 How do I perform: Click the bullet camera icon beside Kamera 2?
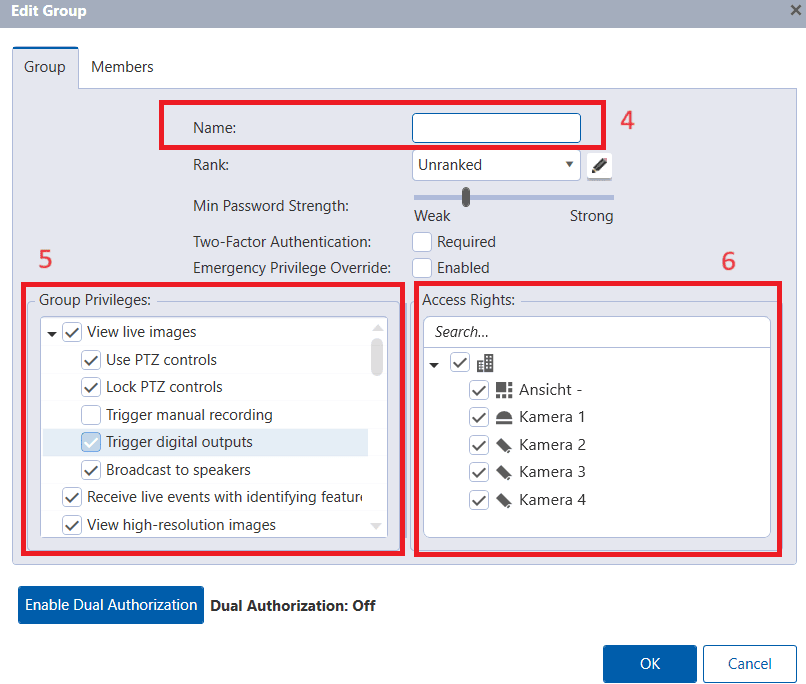505,444
